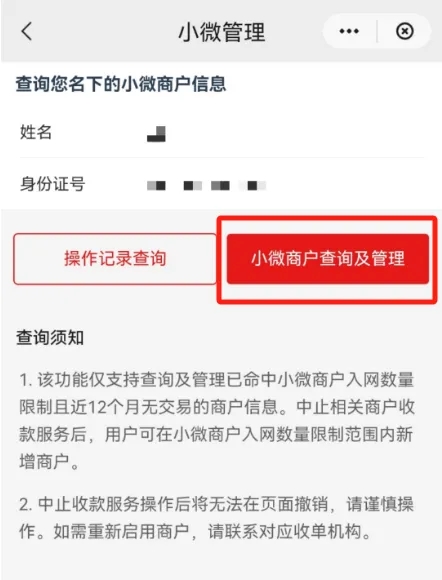Open the three-dot more options menu
This screenshot has width=442, height=580.
click(x=349, y=31)
